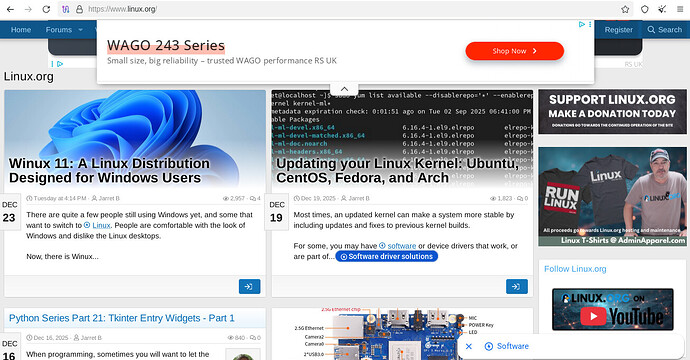Open the Home nav item

coord(21,30)
